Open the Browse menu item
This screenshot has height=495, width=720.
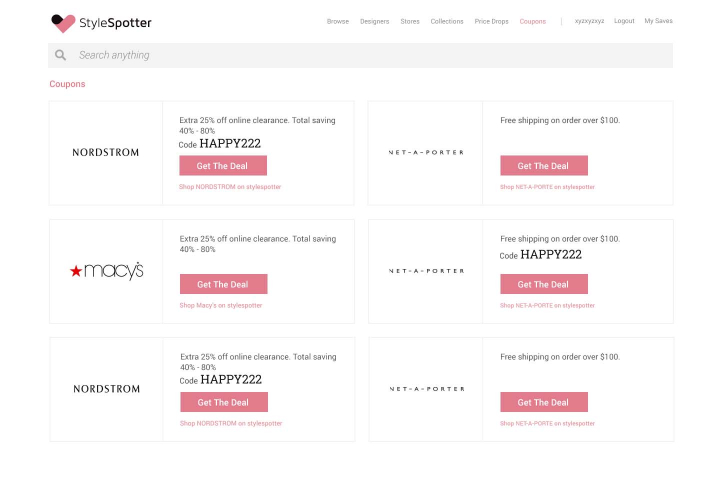338,21
